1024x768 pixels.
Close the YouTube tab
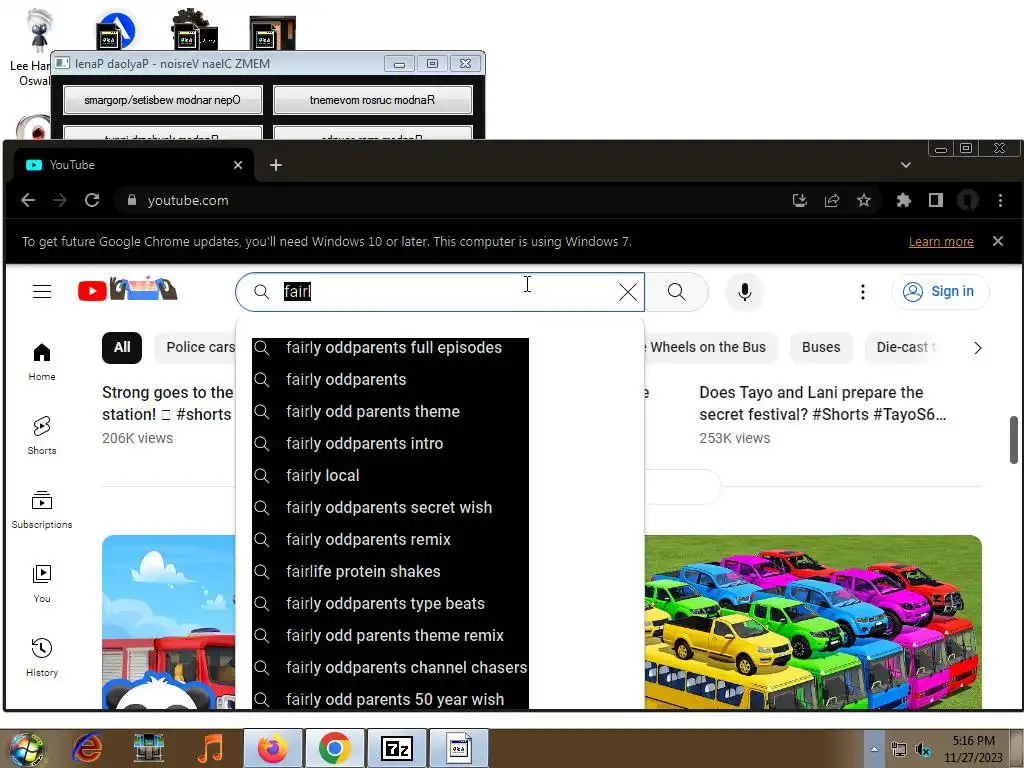click(238, 165)
